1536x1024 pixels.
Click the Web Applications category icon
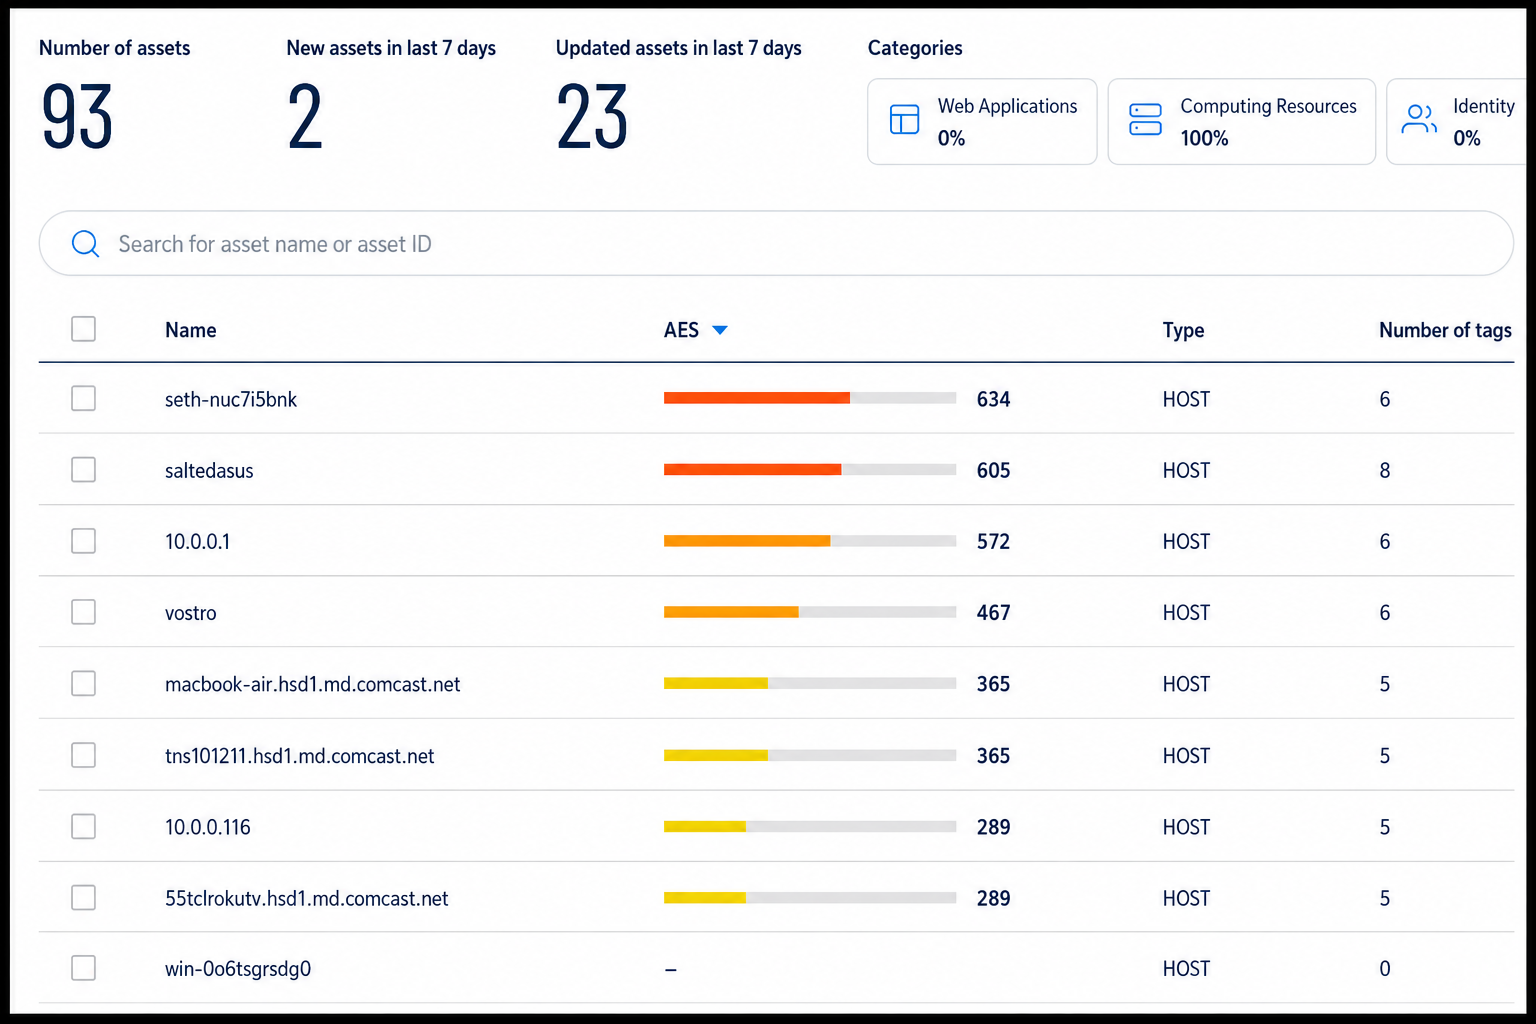[x=904, y=120]
